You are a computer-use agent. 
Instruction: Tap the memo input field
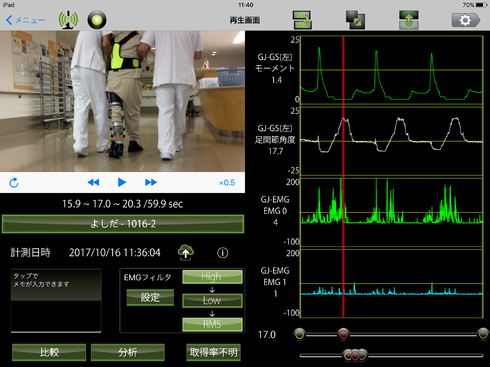pos(56,301)
